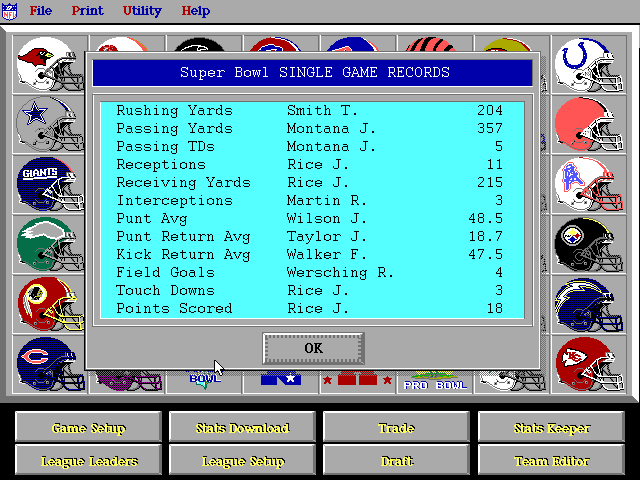The width and height of the screenshot is (640, 480).
Task: Choose the Patriots helmet
Action: [589, 184]
